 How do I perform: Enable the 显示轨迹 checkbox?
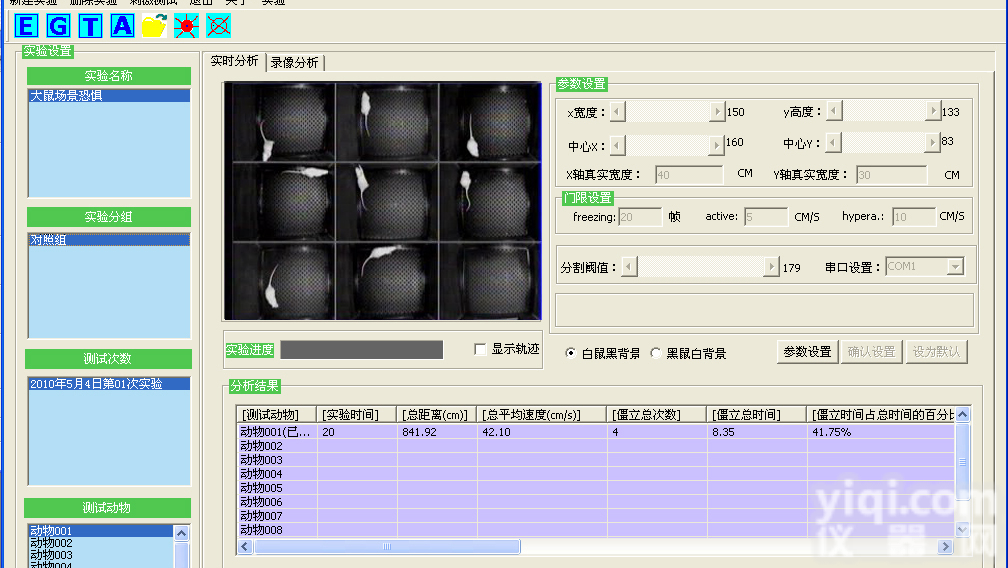pos(481,350)
